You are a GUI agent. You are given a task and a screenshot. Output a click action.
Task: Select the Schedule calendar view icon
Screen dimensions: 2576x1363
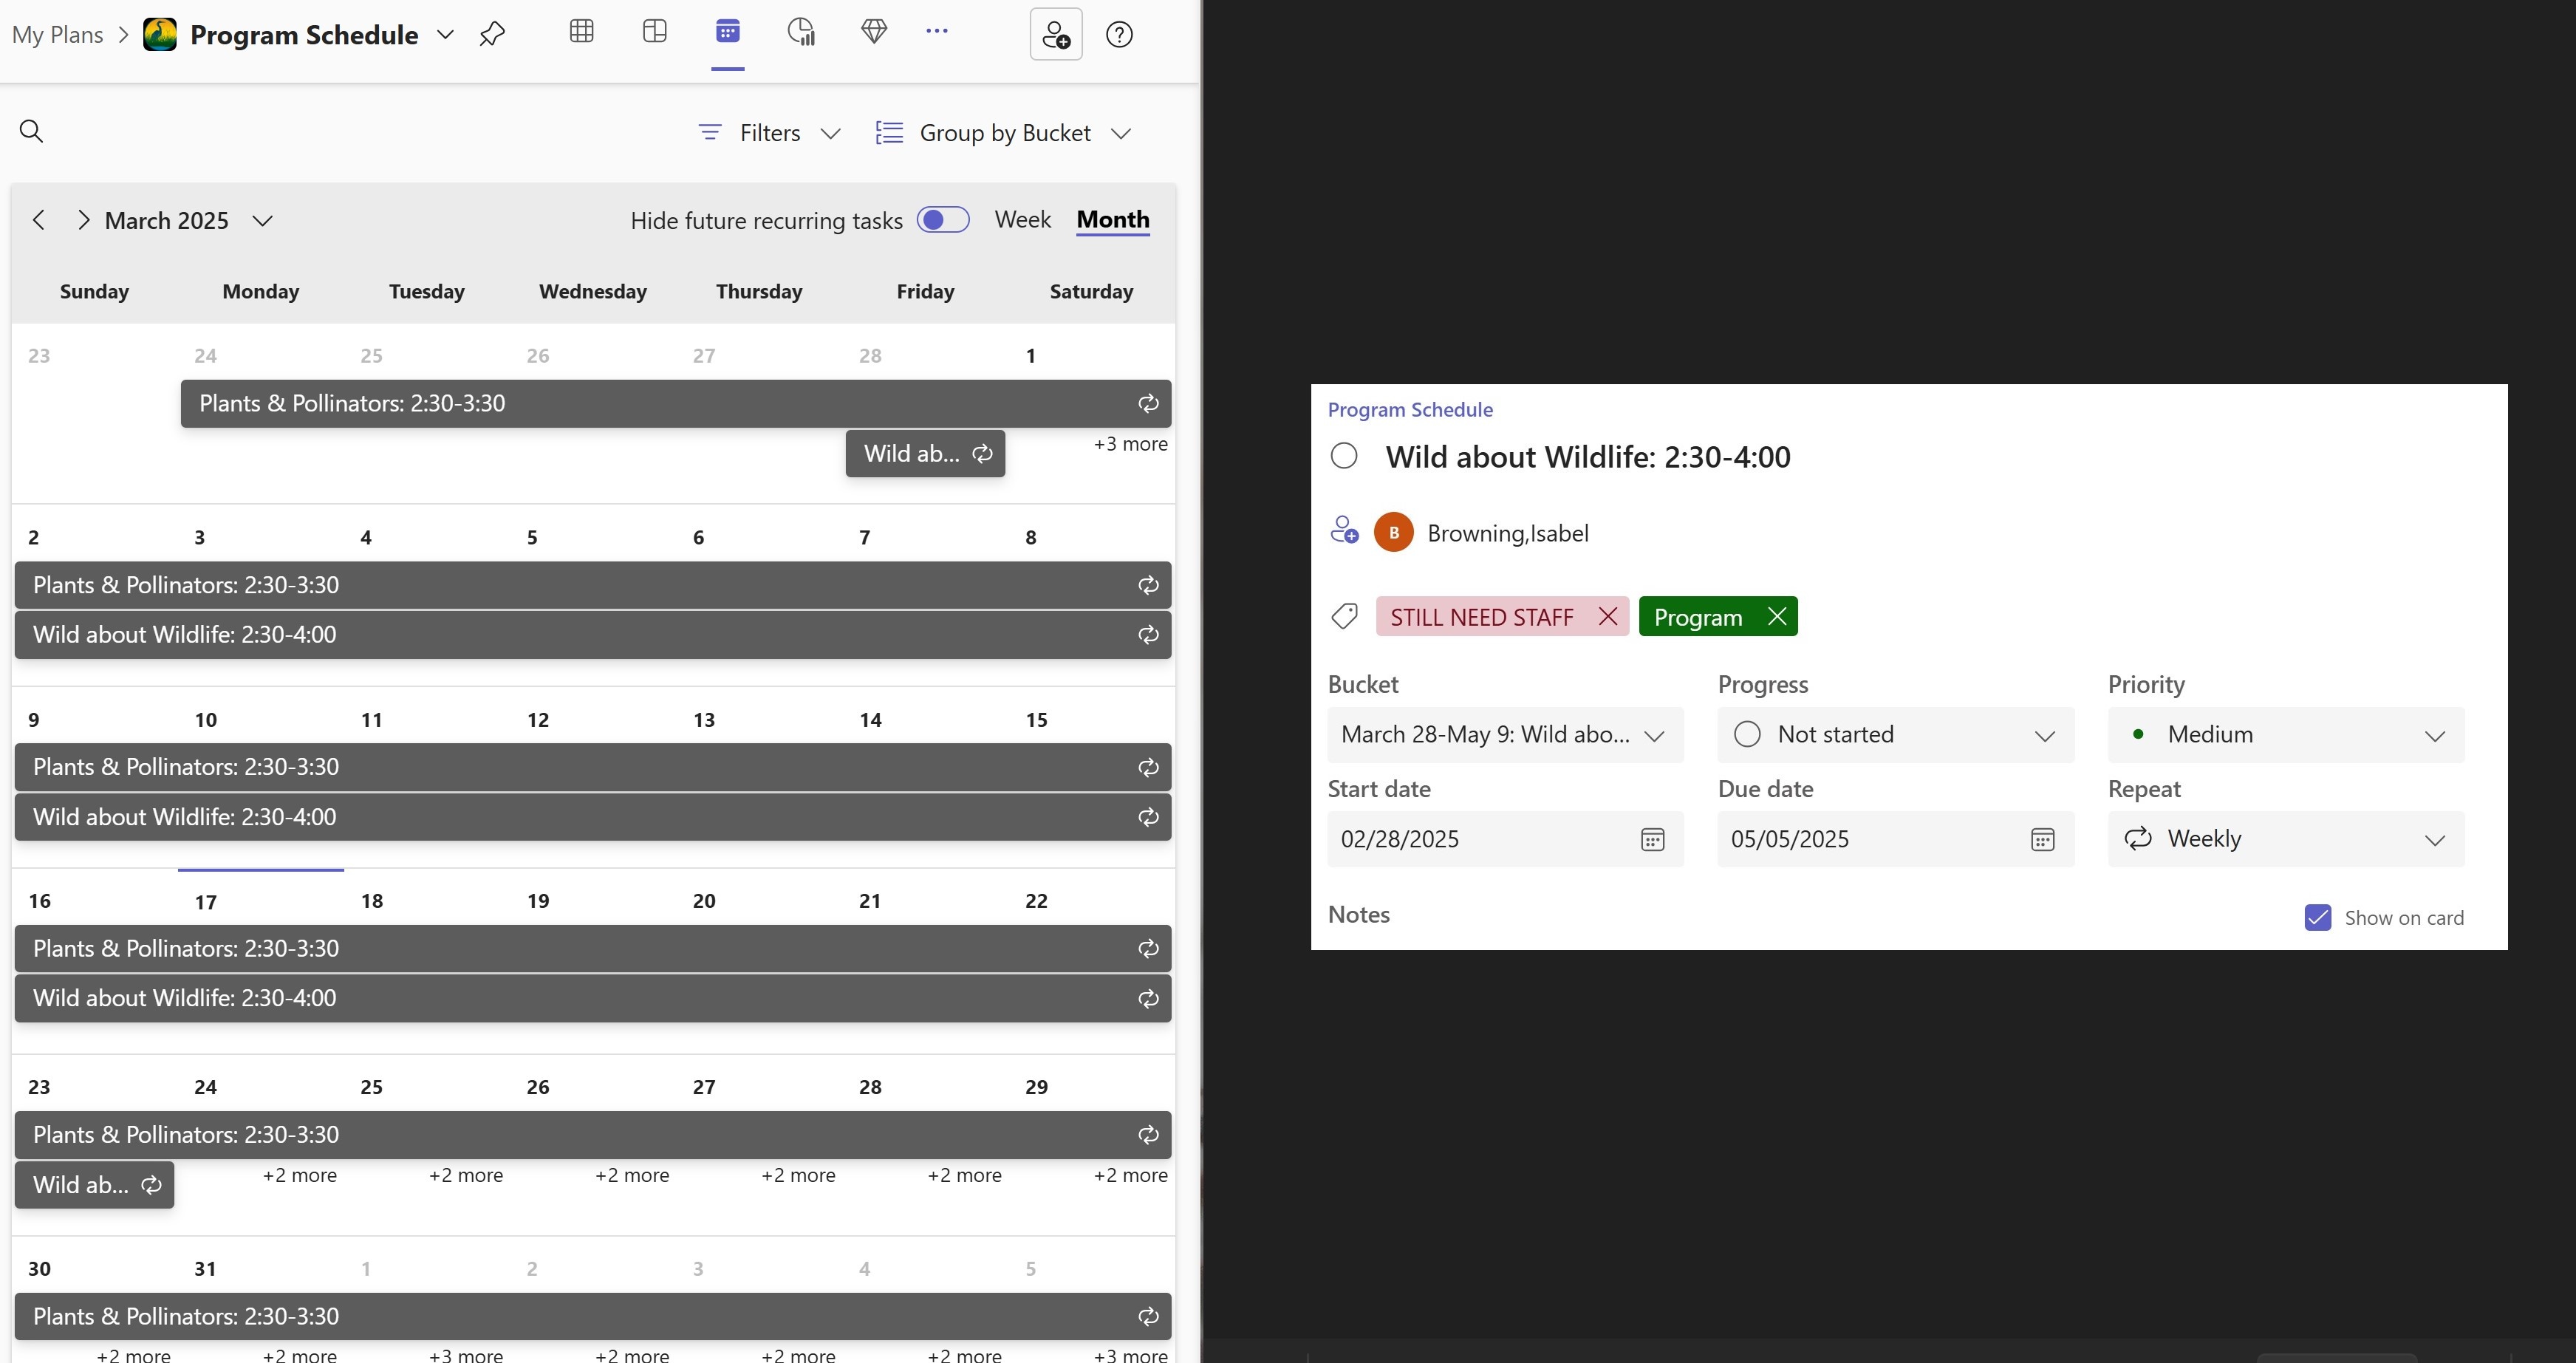pos(727,31)
